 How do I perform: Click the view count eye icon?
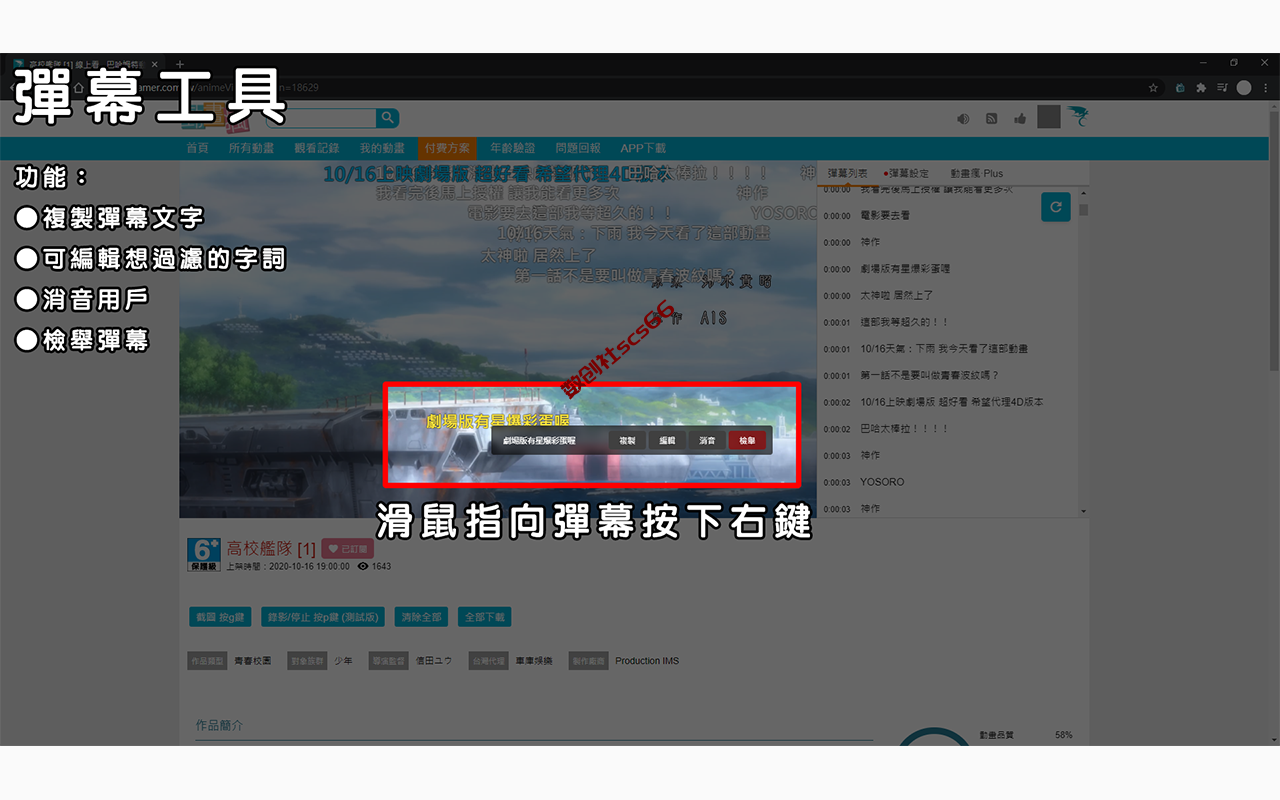click(x=361, y=566)
